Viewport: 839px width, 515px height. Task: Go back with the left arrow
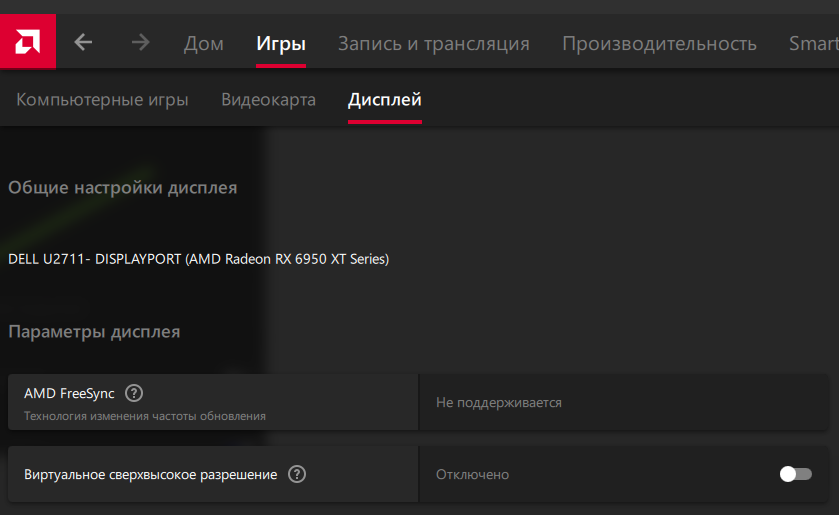click(83, 42)
